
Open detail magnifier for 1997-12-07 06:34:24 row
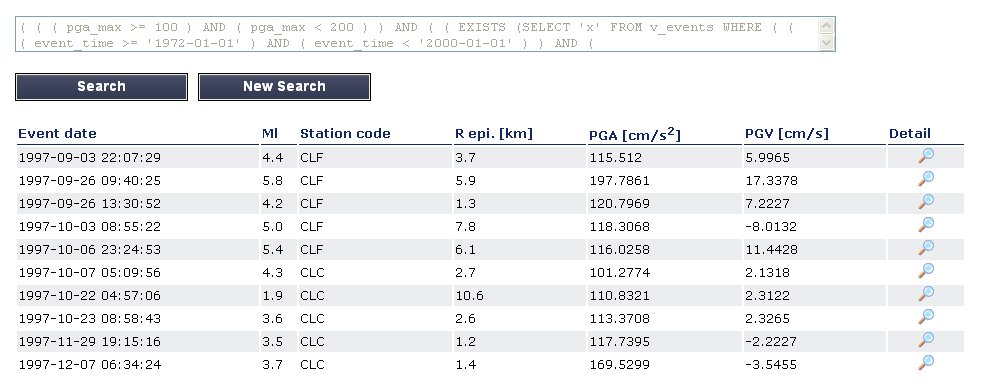(926, 363)
